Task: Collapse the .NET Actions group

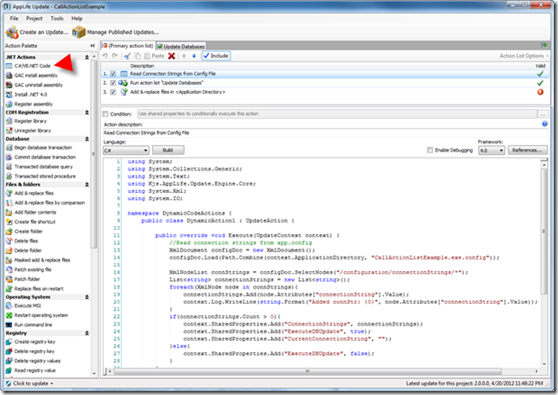Action: pos(86,57)
